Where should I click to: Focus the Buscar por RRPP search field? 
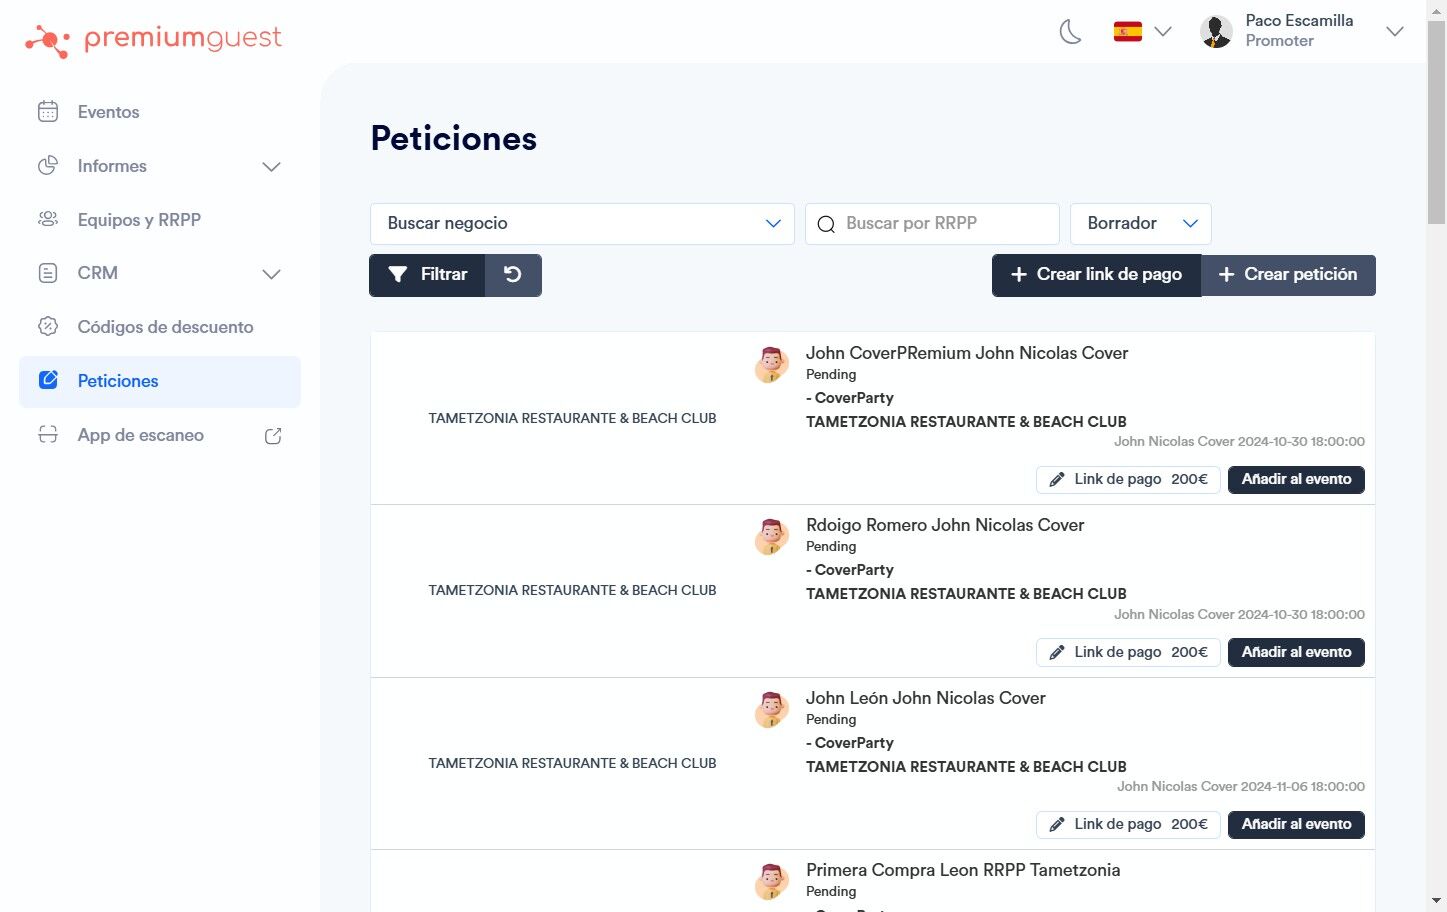(932, 224)
